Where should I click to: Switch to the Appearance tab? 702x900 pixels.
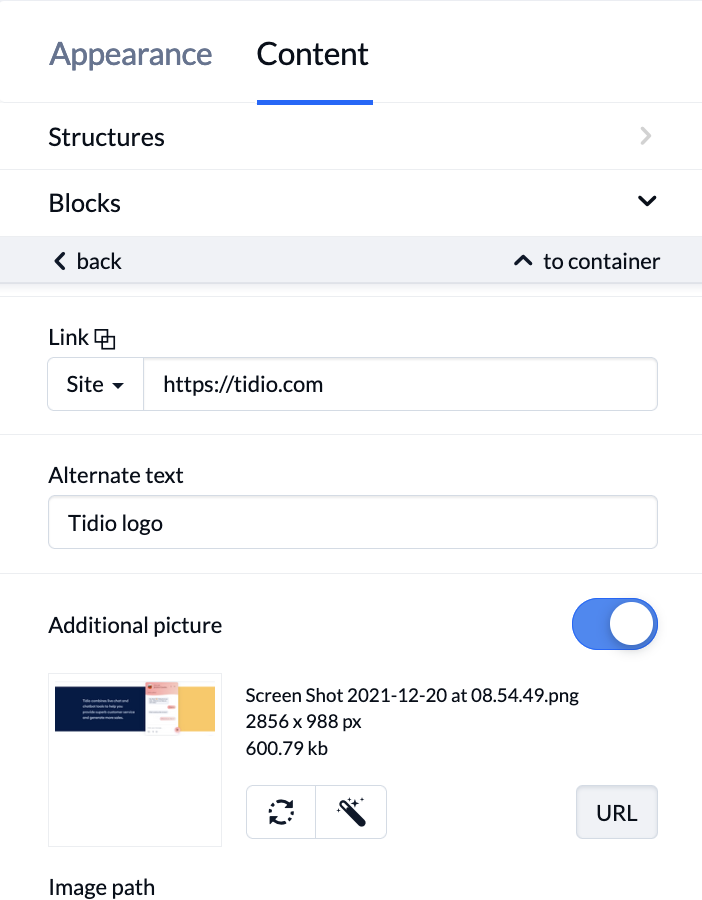[130, 55]
